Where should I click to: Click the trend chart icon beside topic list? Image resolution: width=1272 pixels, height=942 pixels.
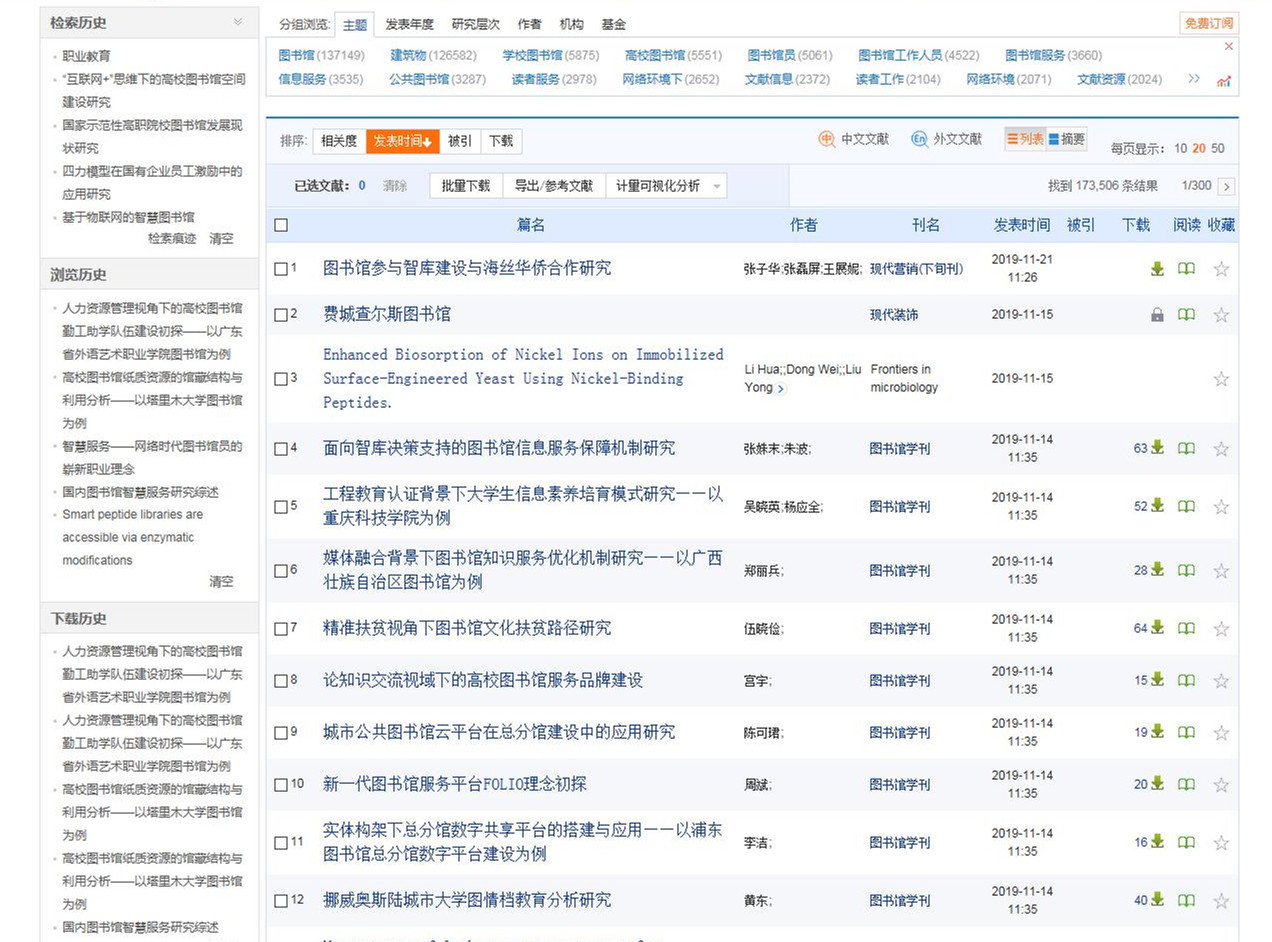pos(1224,81)
